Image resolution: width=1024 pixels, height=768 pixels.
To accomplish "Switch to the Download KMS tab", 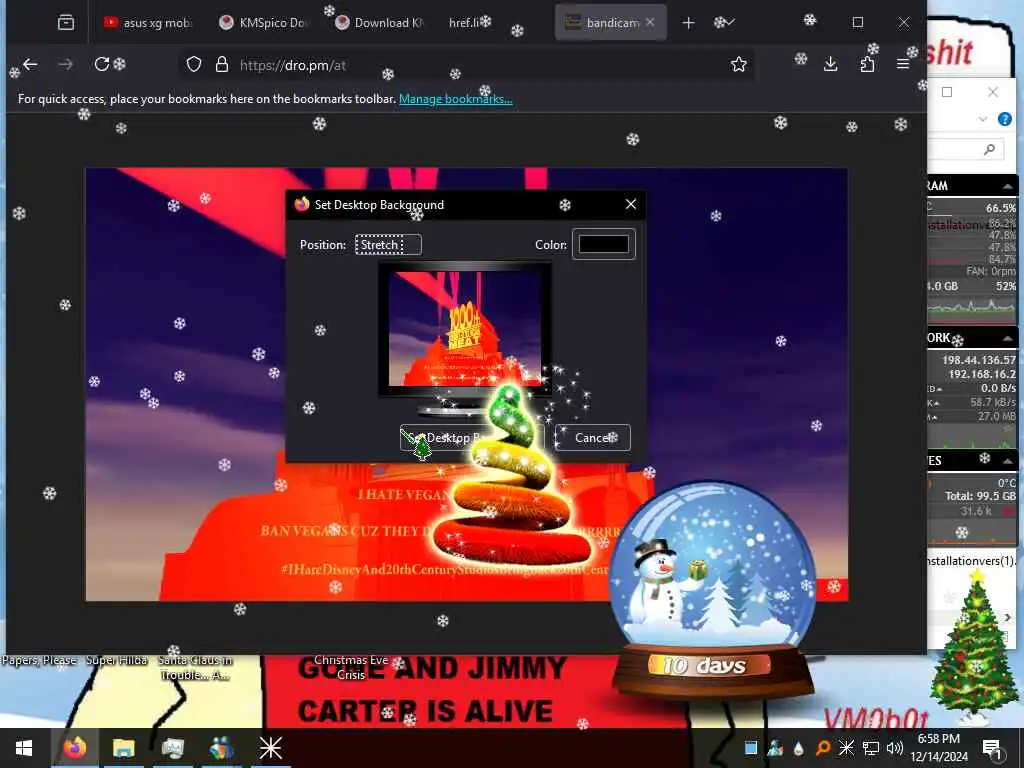I will pos(380,23).
